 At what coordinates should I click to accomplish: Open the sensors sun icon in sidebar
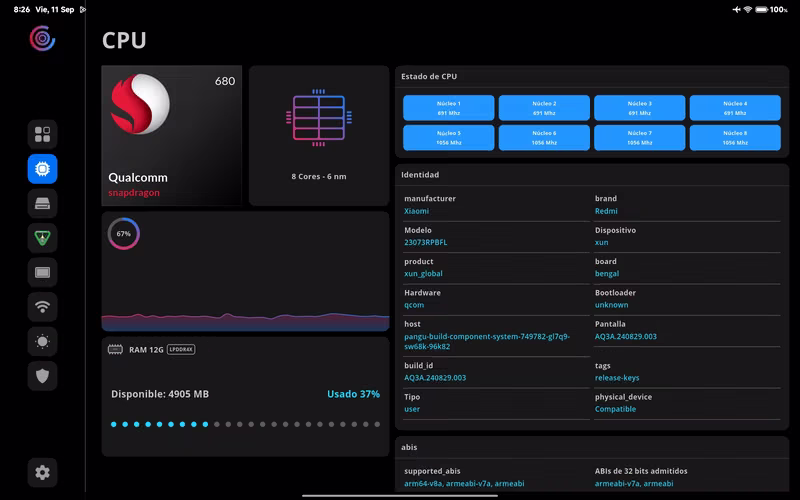pos(42,341)
